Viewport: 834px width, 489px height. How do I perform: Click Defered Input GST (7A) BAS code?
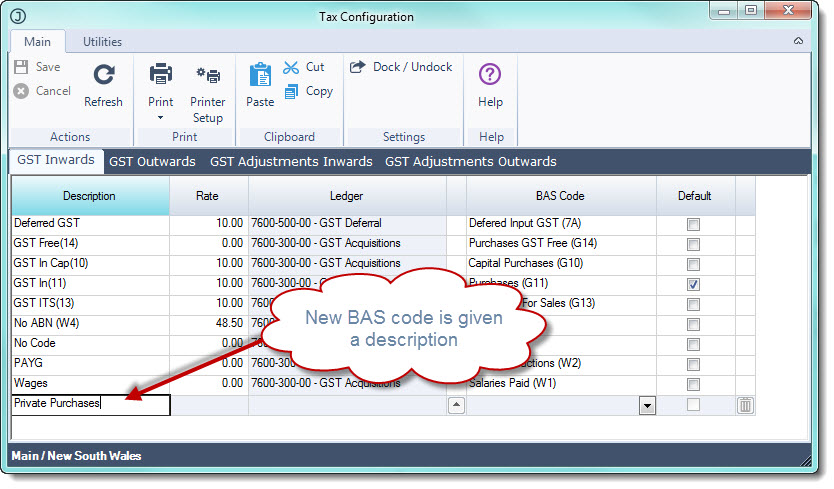pyautogui.click(x=524, y=223)
